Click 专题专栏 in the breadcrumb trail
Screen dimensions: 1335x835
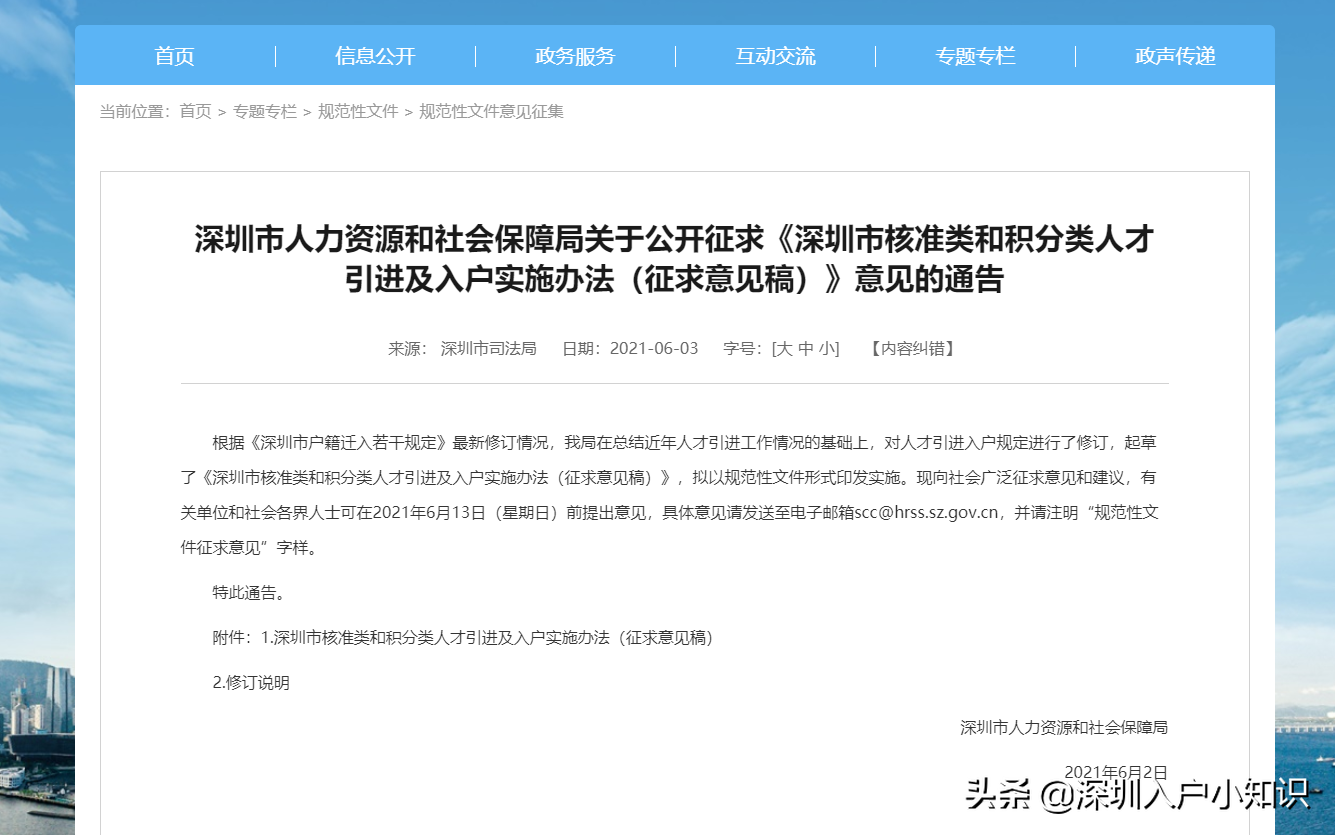pyautogui.click(x=265, y=112)
